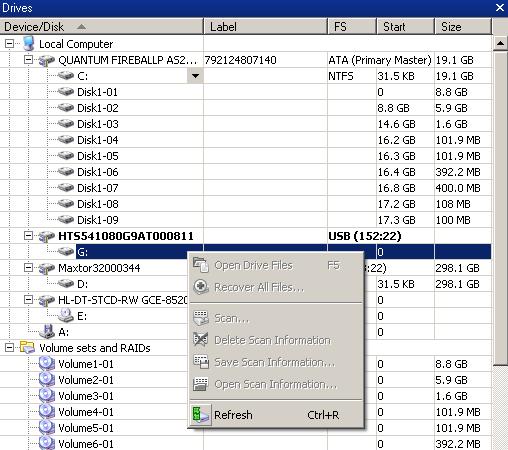Click the Volume4-01 disc icon
The width and height of the screenshot is (508, 450).
47,411
